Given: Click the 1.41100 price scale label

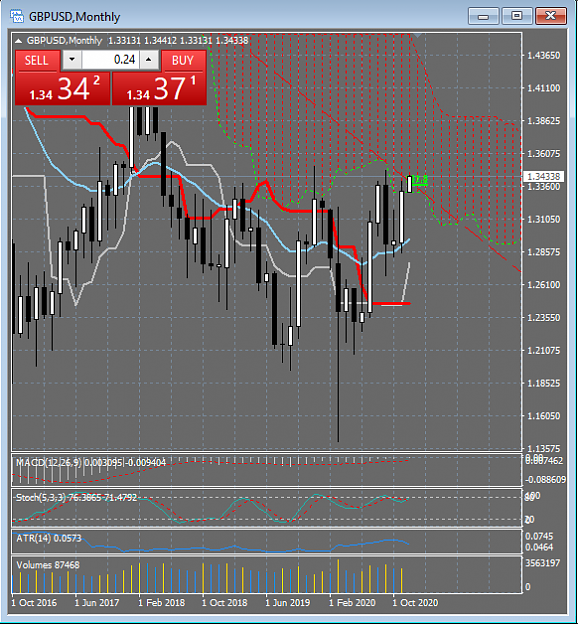Looking at the screenshot, I should 544,88.
